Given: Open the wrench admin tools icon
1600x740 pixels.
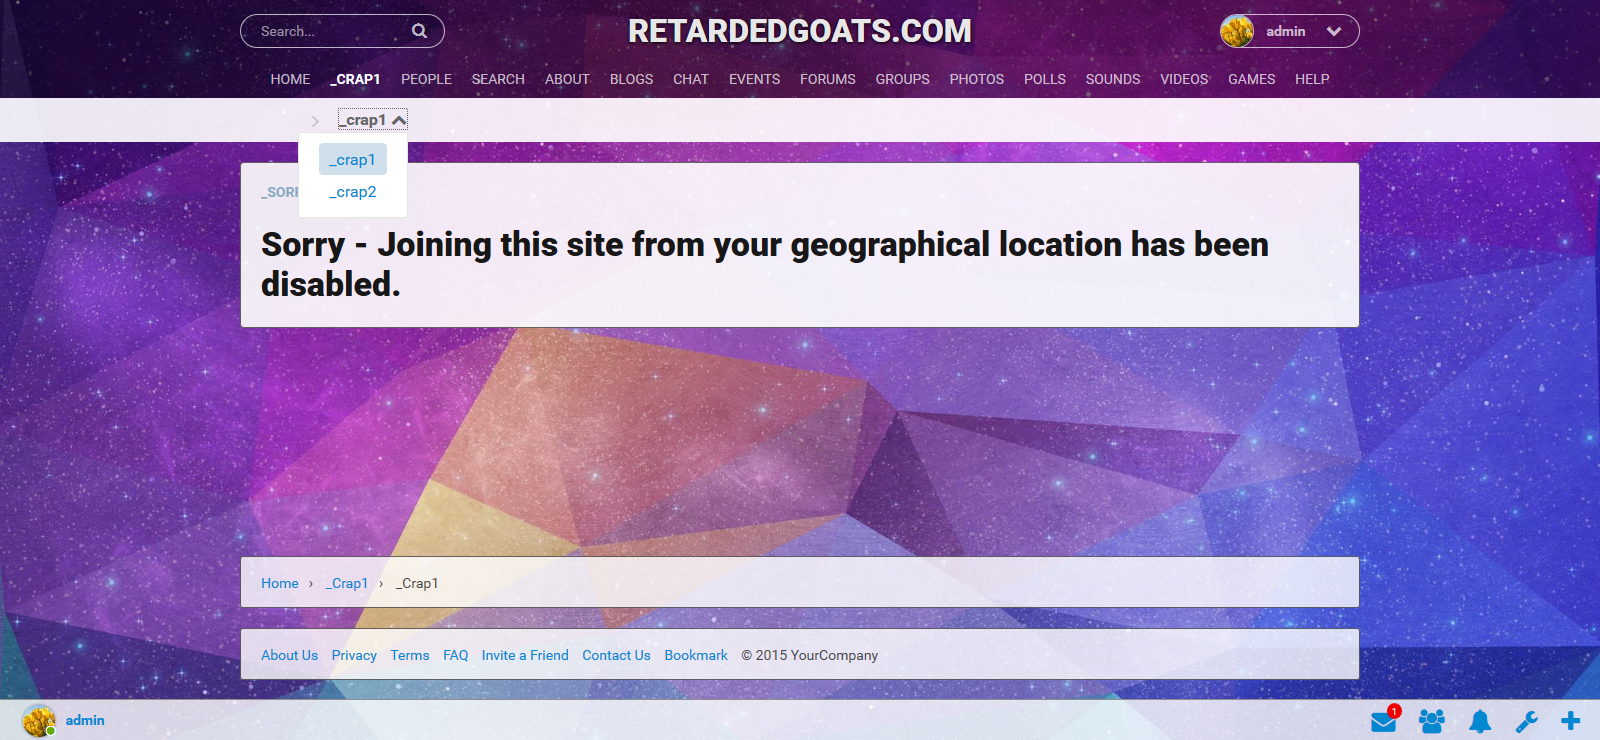Looking at the screenshot, I should [1527, 721].
